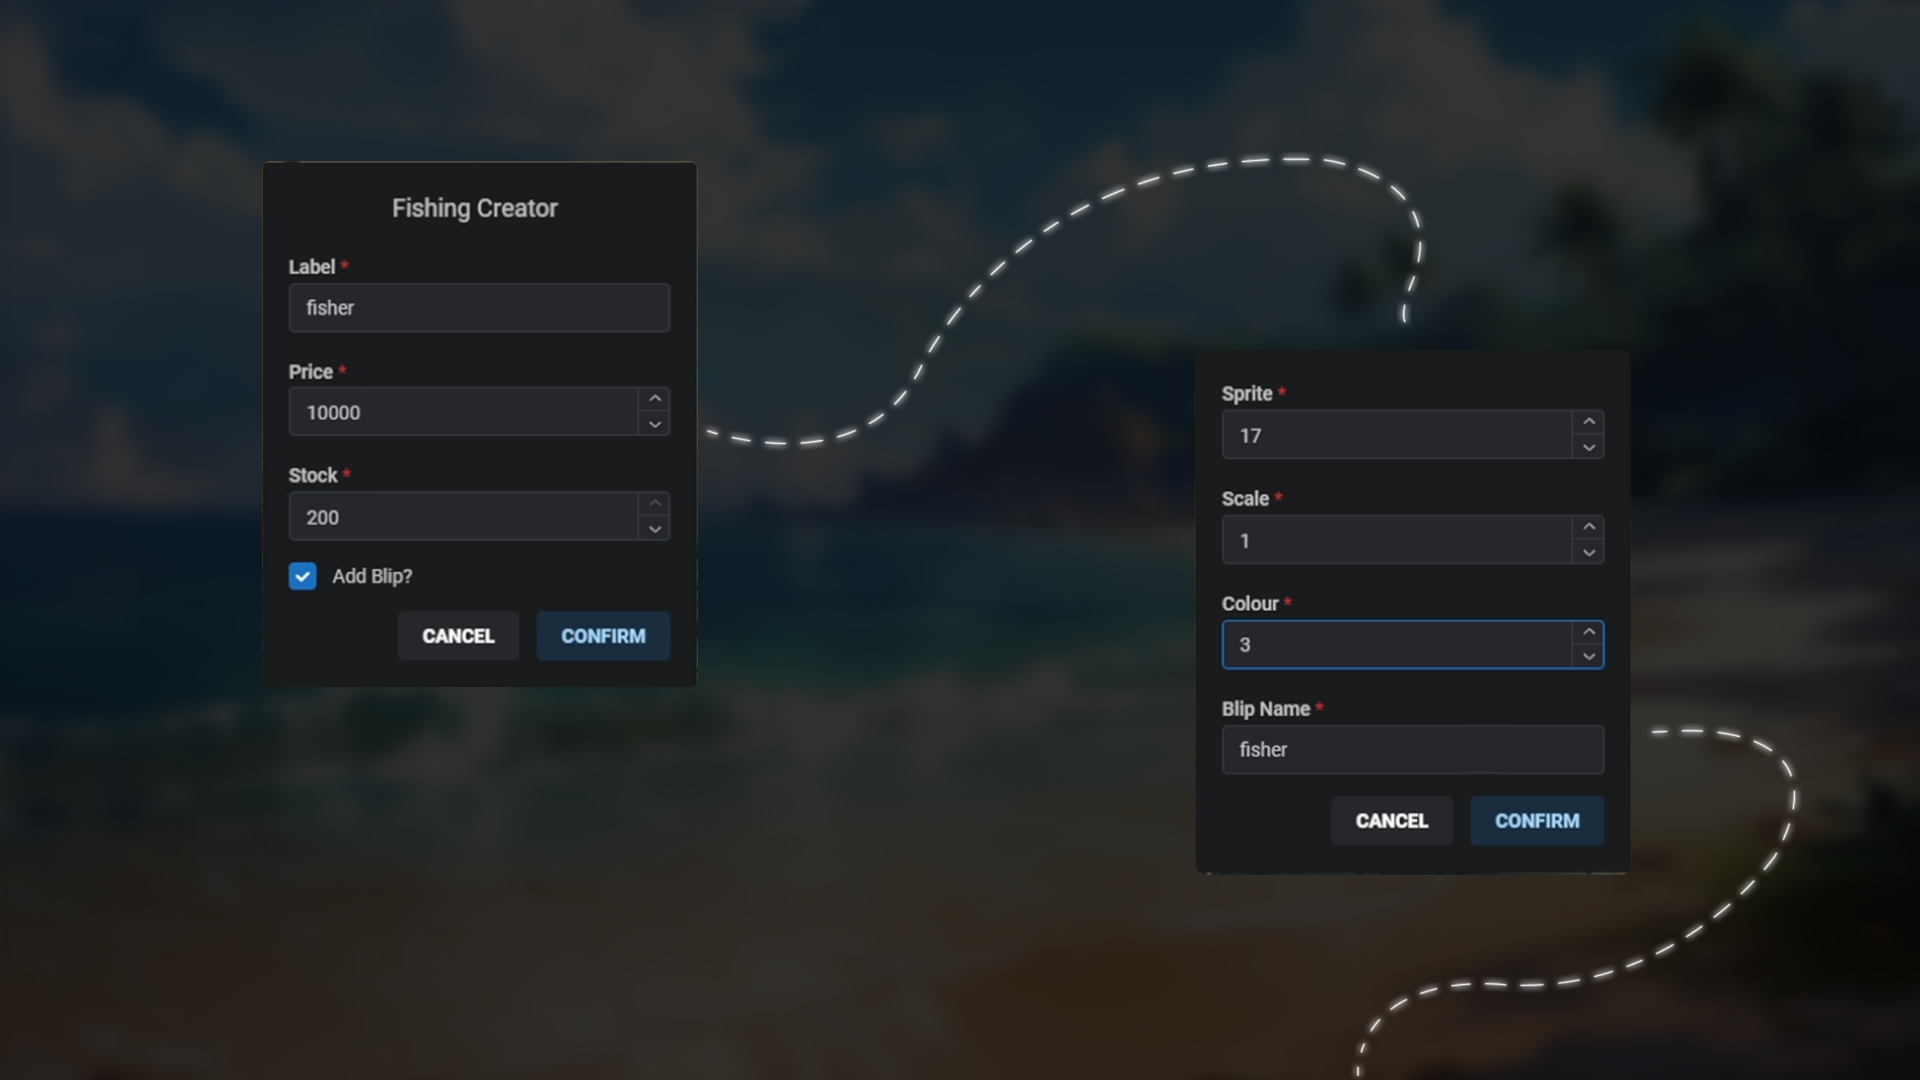Viewport: 1920px width, 1080px height.
Task: Increment the Sprite value
Action: 1590,421
